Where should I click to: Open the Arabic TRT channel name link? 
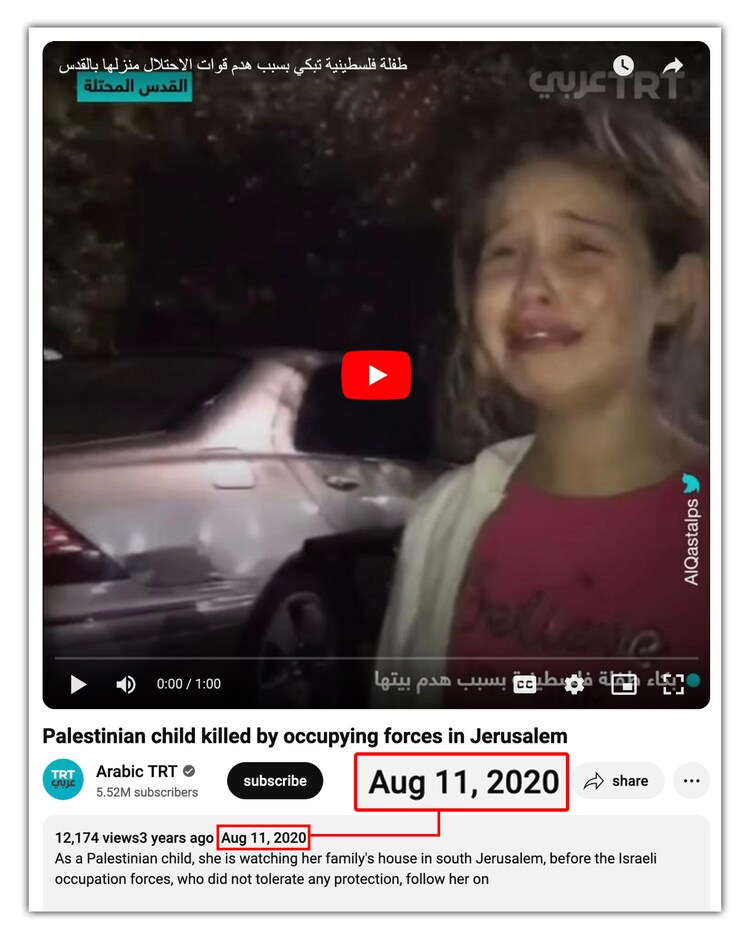pos(137,771)
